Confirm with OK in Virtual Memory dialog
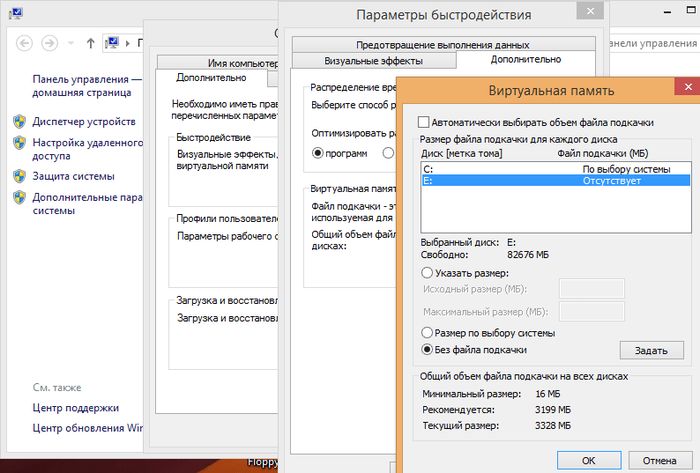 coord(588,459)
